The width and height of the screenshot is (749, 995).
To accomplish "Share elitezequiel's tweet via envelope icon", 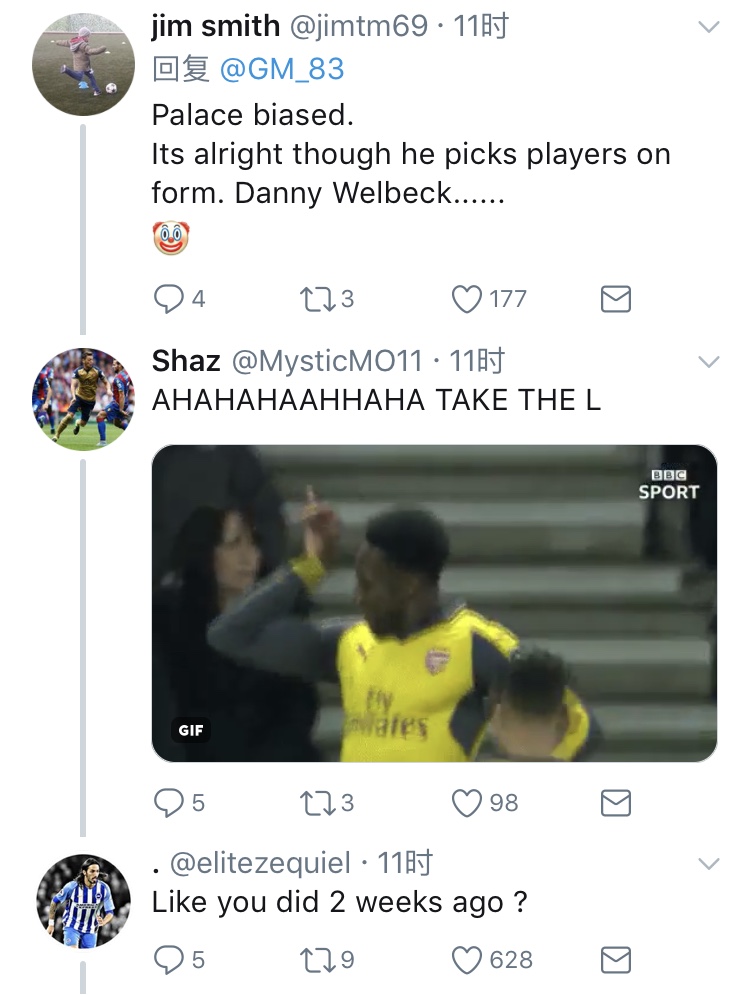I will coord(615,960).
